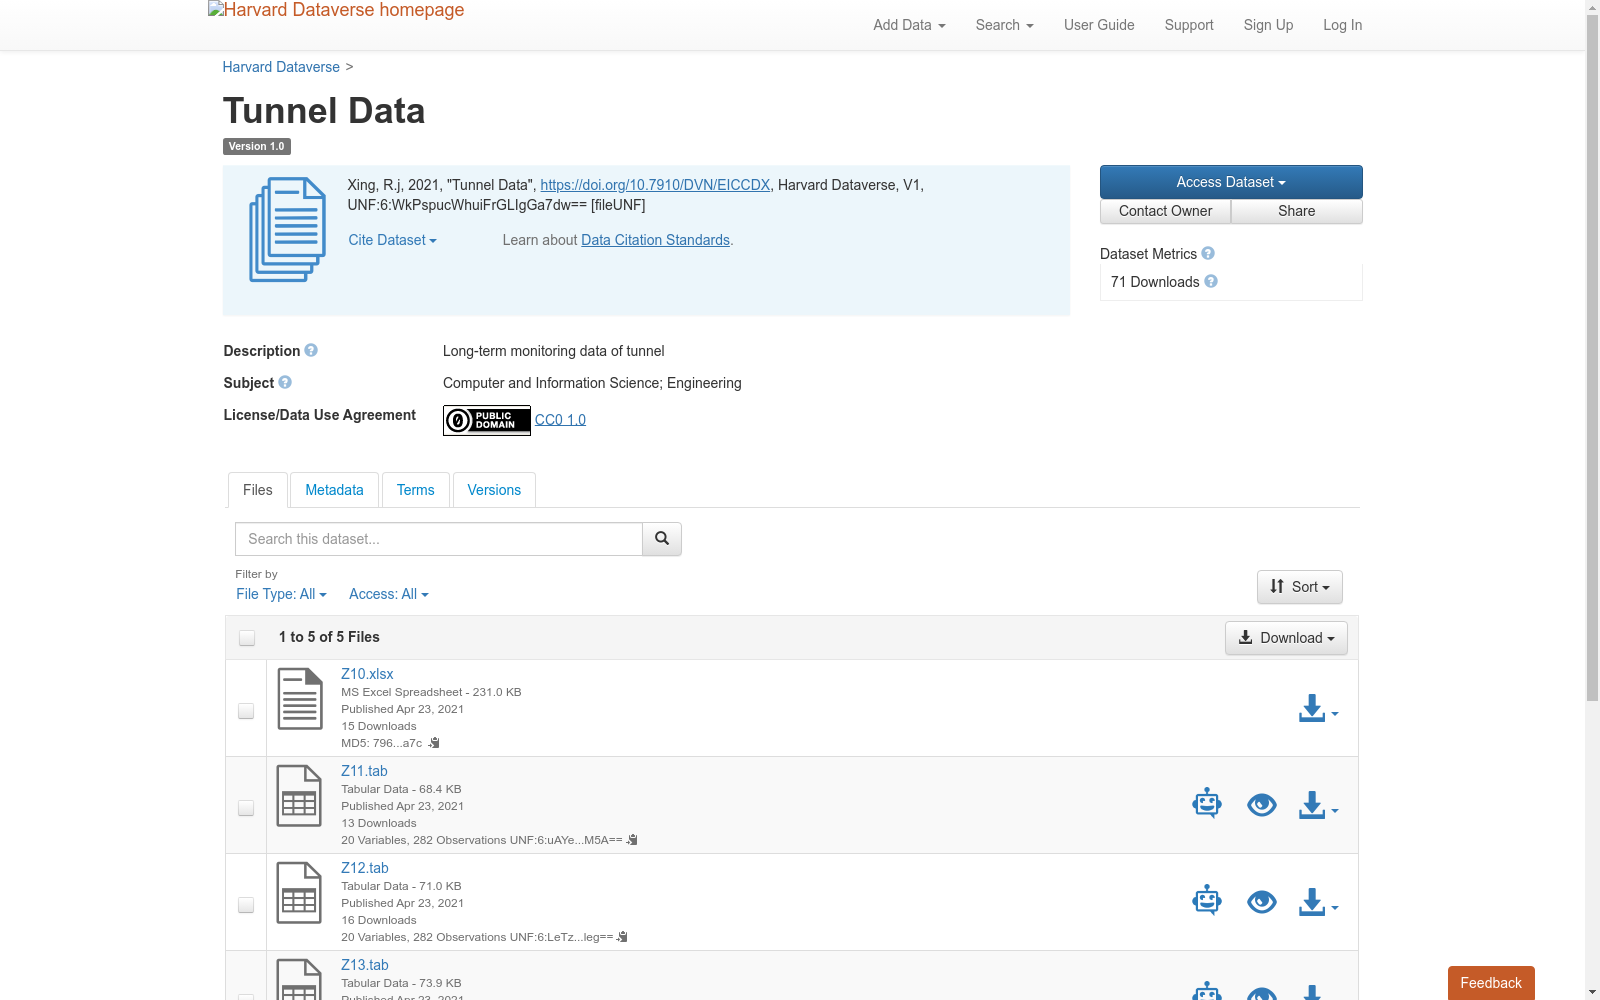Expand the Cite Dataset dropdown
Viewport: 1600px width, 1000px height.
[393, 240]
